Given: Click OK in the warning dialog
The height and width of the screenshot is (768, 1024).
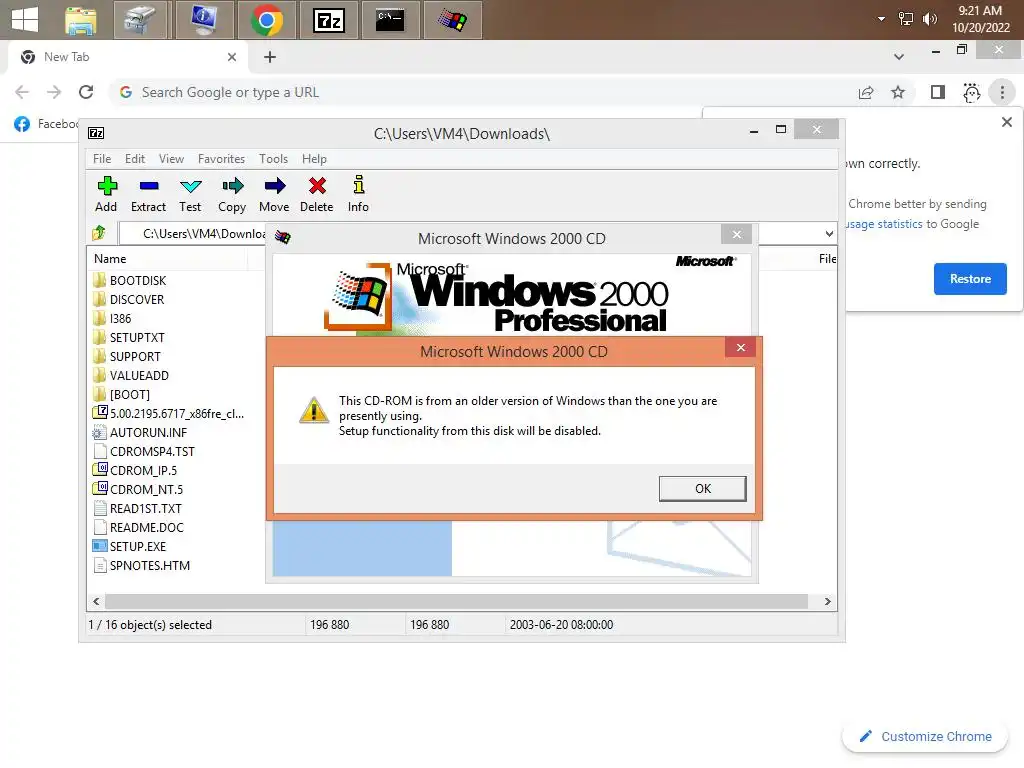Looking at the screenshot, I should point(703,488).
